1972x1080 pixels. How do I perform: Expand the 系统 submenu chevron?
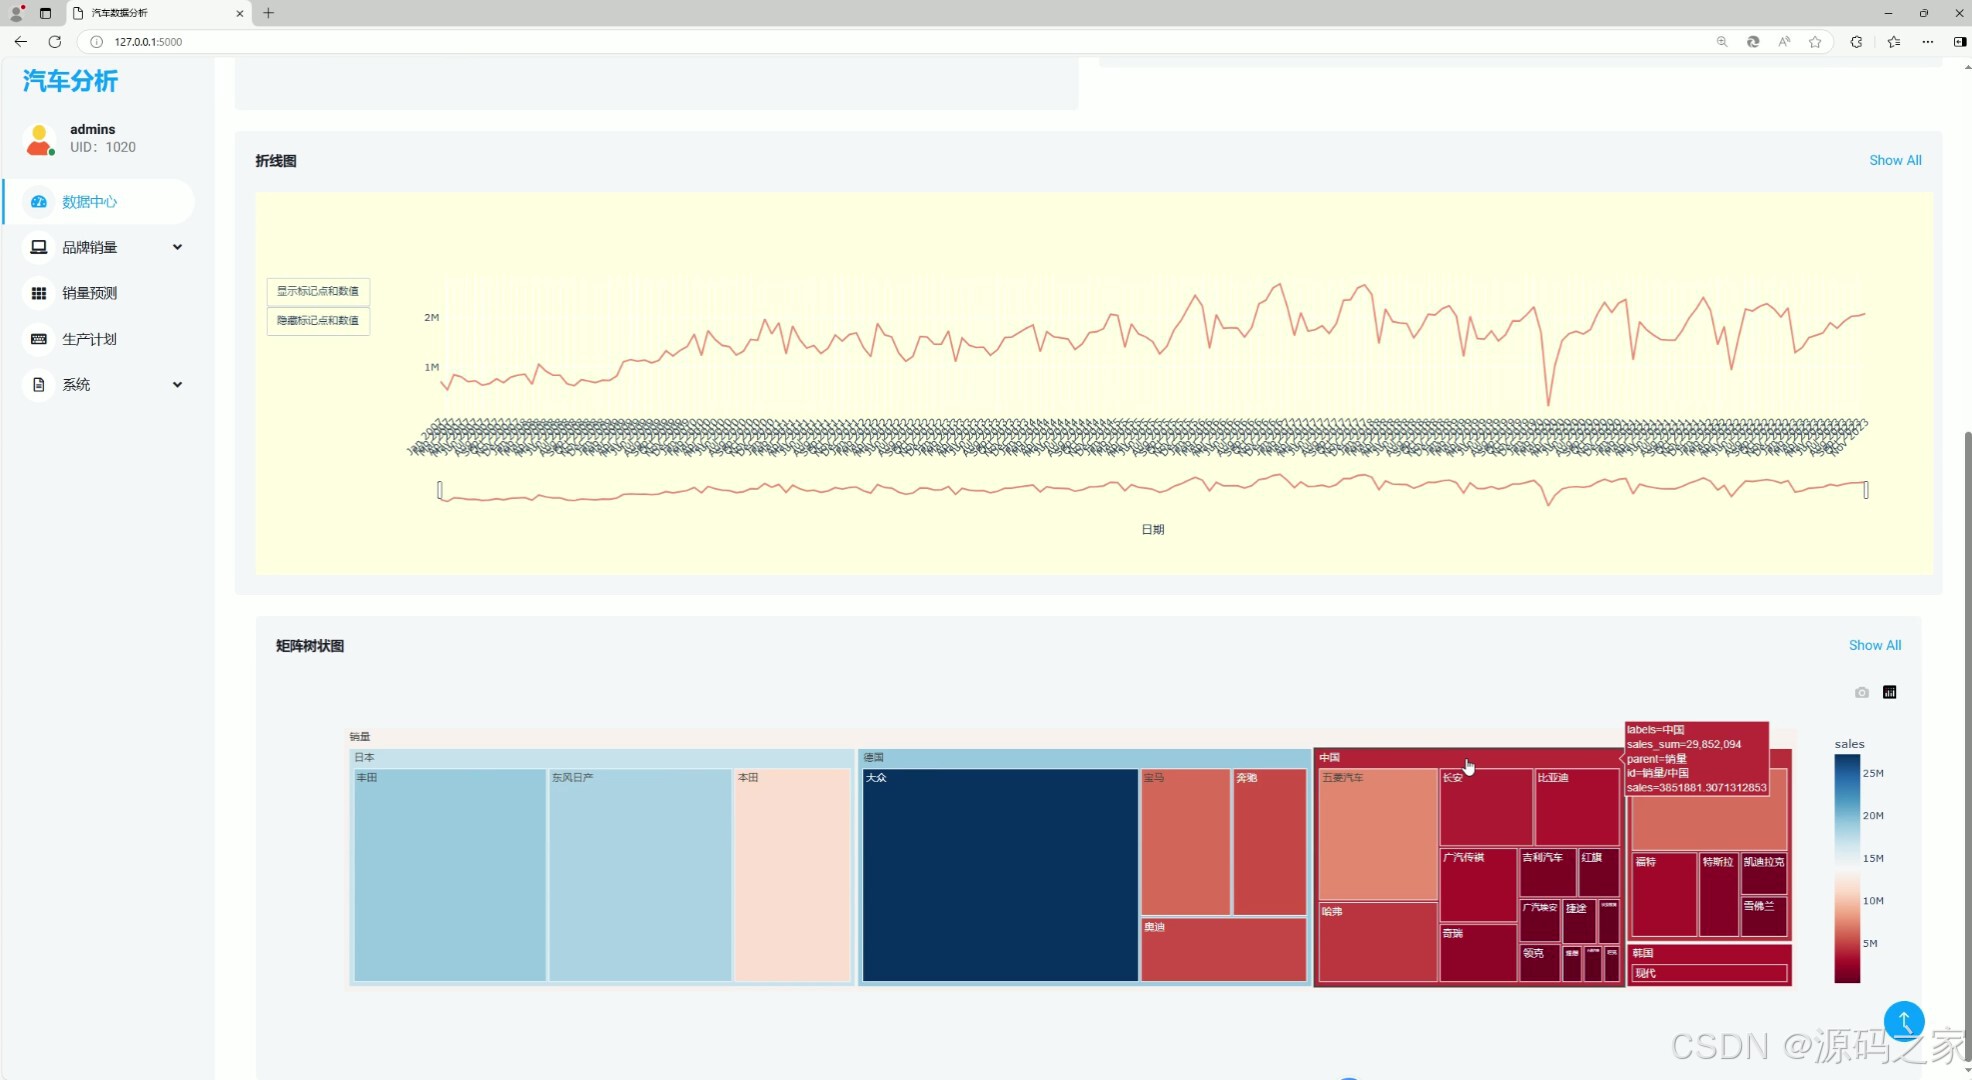click(177, 384)
